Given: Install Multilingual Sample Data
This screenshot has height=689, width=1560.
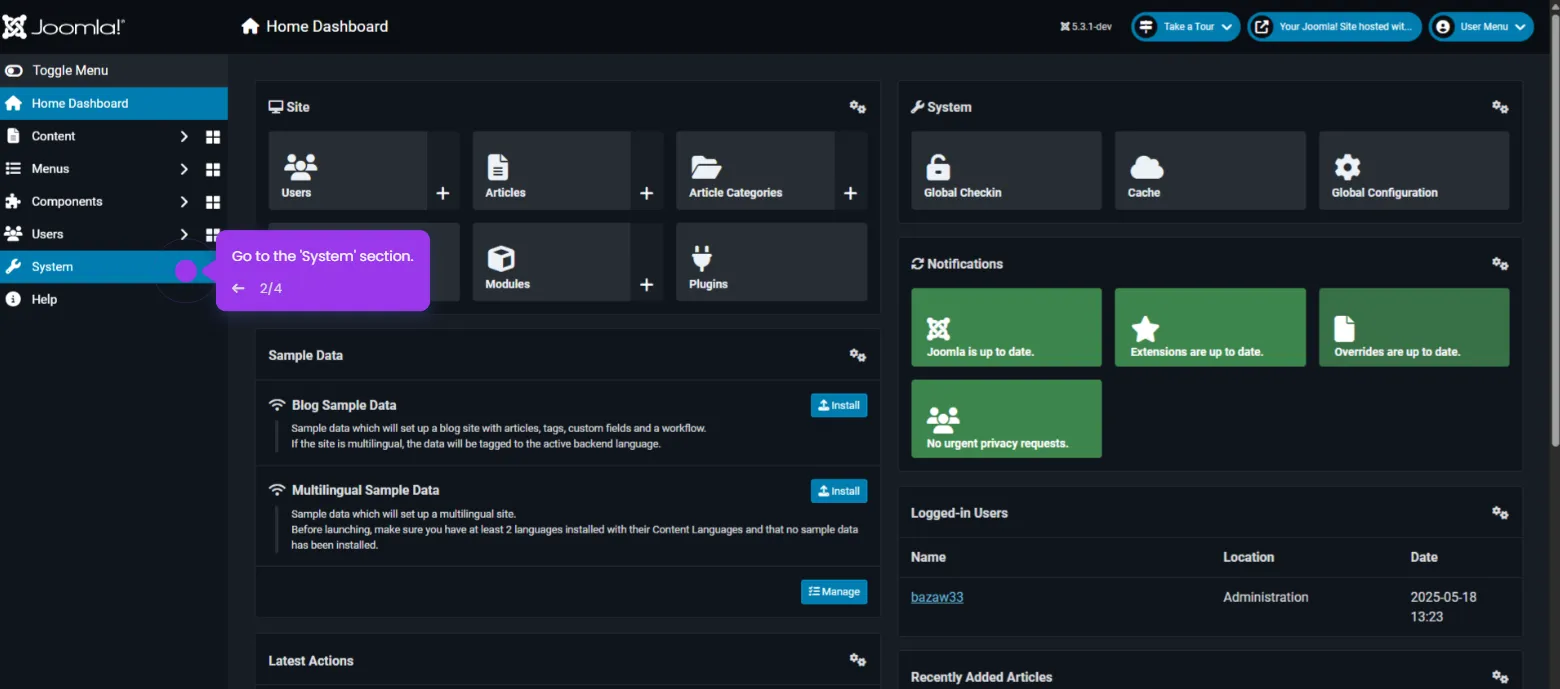Looking at the screenshot, I should coord(839,491).
